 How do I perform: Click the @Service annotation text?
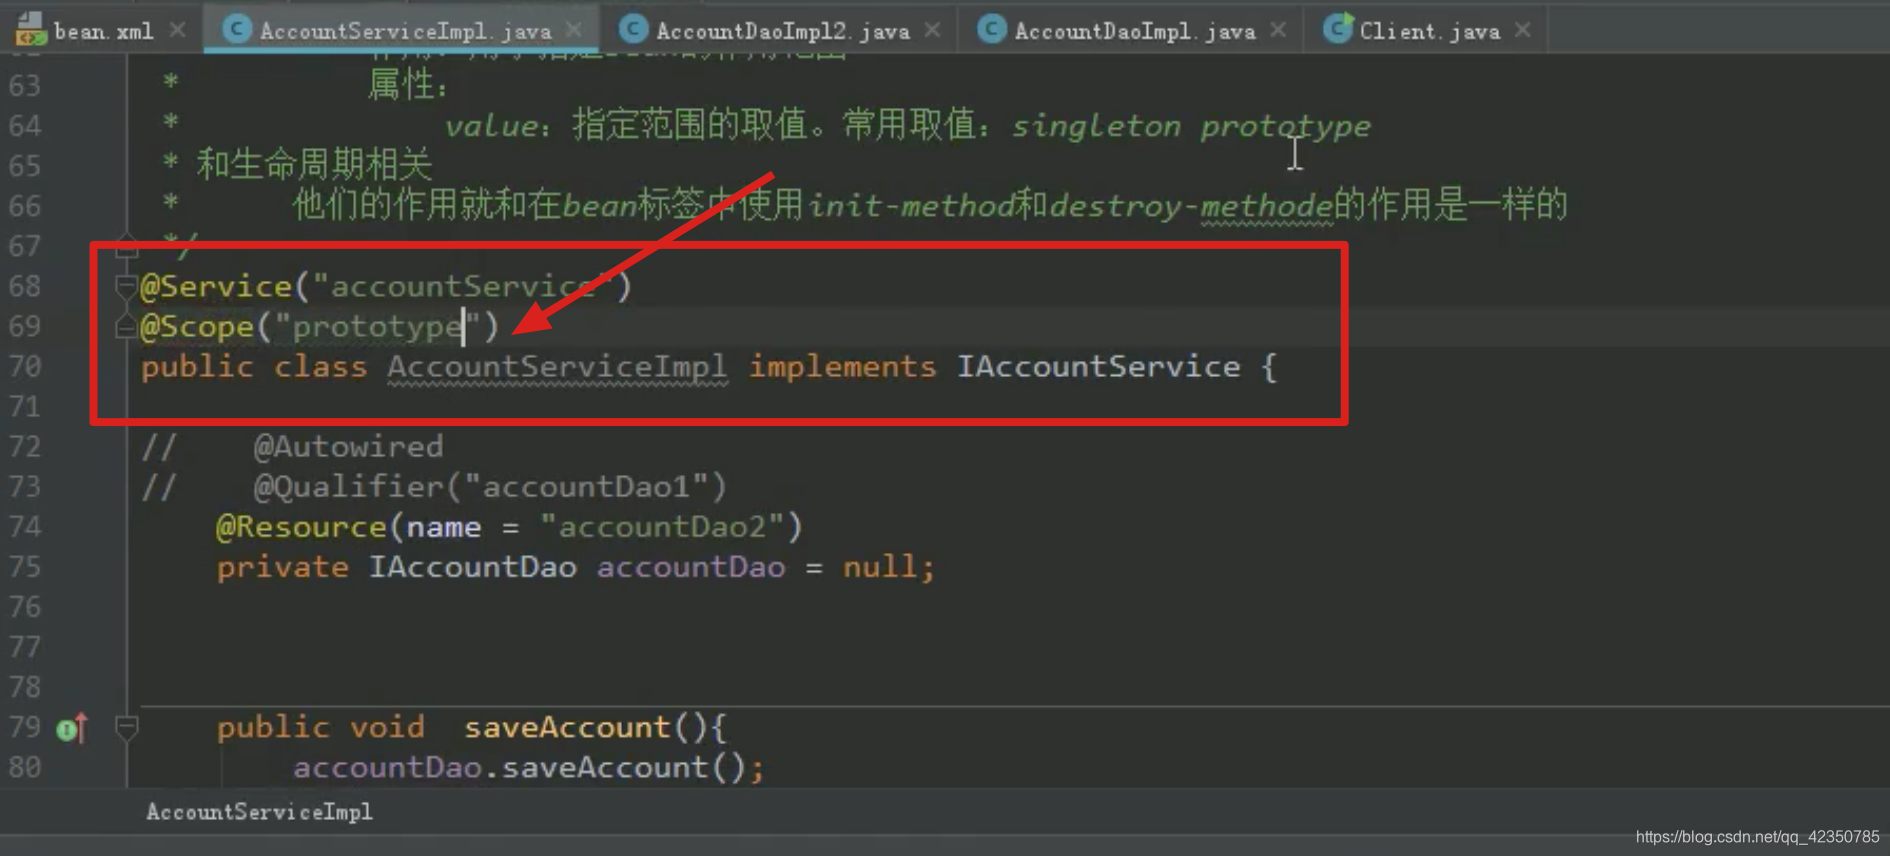[x=216, y=287]
